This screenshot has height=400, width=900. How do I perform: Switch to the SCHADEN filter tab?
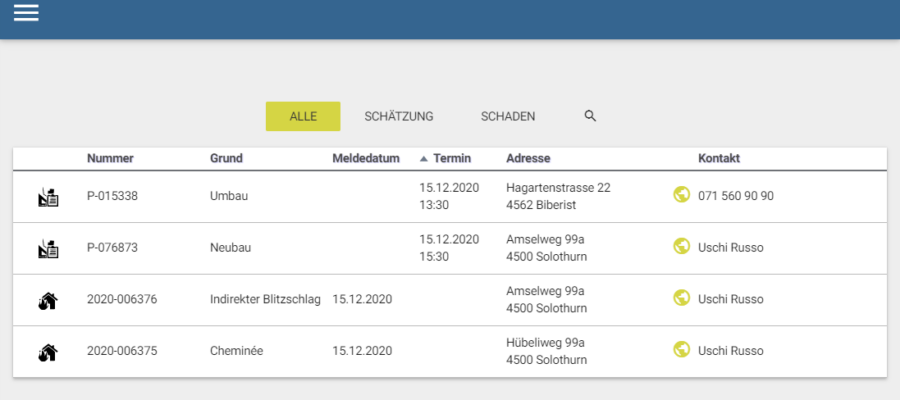tap(508, 116)
